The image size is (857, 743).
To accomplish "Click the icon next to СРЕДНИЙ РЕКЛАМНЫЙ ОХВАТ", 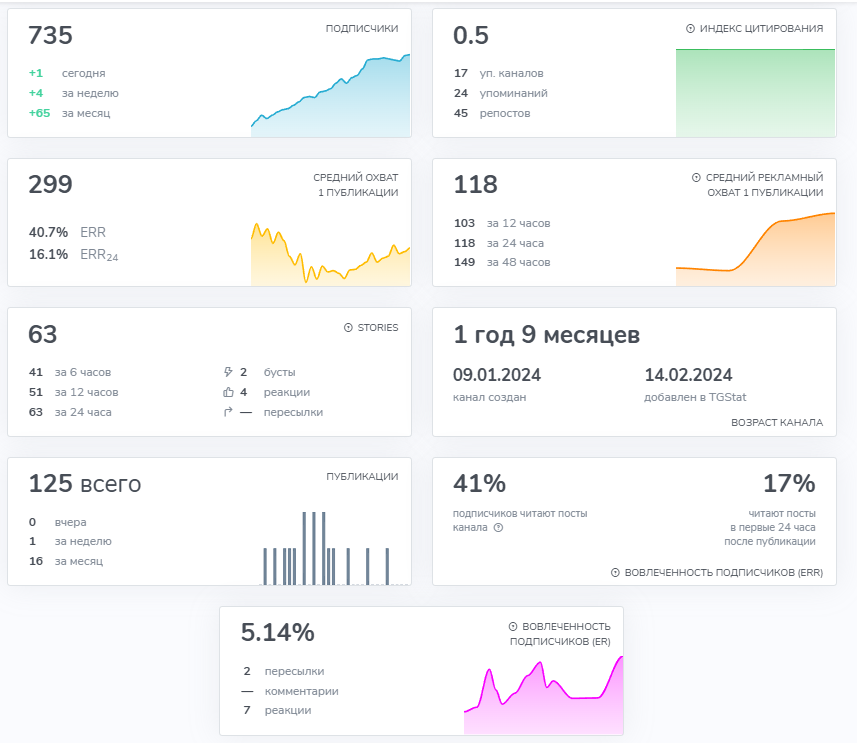I will pos(696,178).
